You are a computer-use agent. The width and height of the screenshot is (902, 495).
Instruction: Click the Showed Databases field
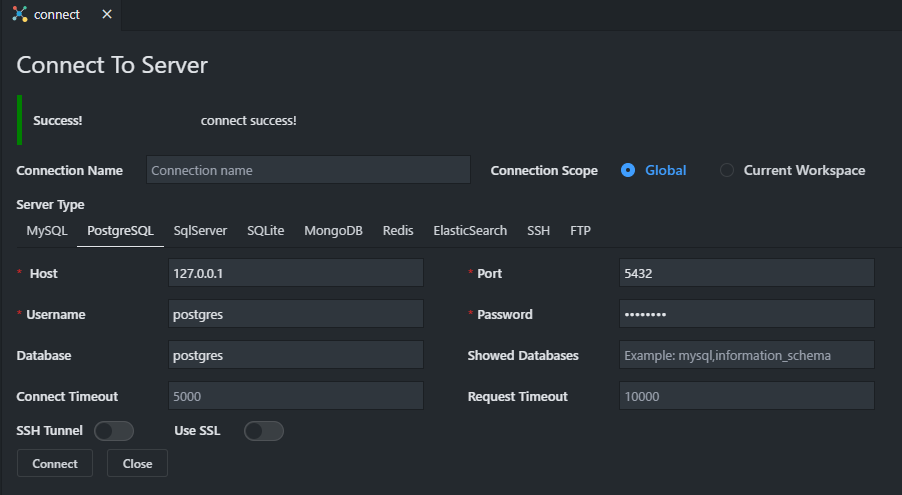746,355
